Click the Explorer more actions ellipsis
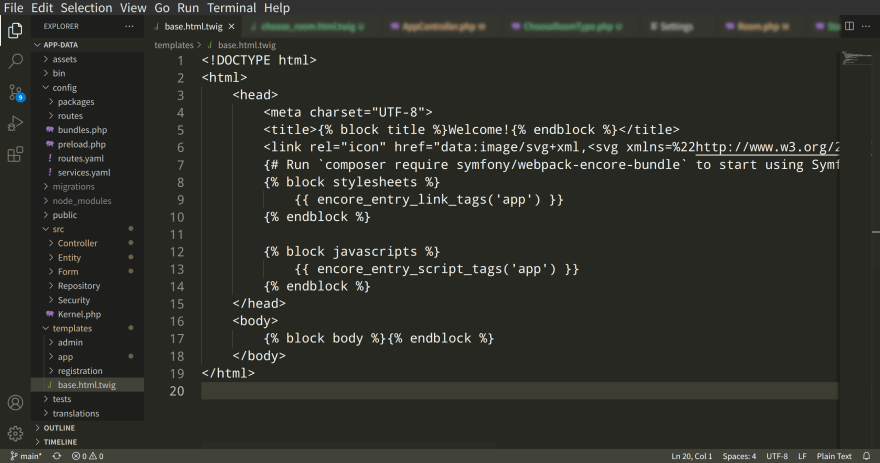 coord(130,26)
